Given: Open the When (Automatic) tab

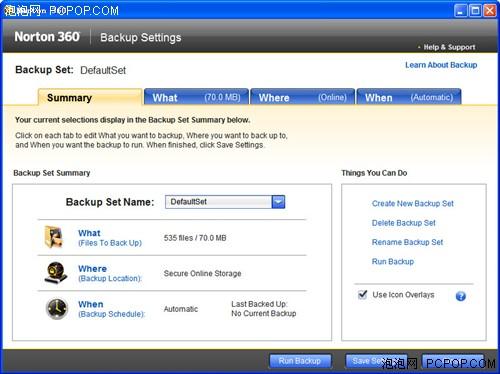Looking at the screenshot, I should (409, 97).
